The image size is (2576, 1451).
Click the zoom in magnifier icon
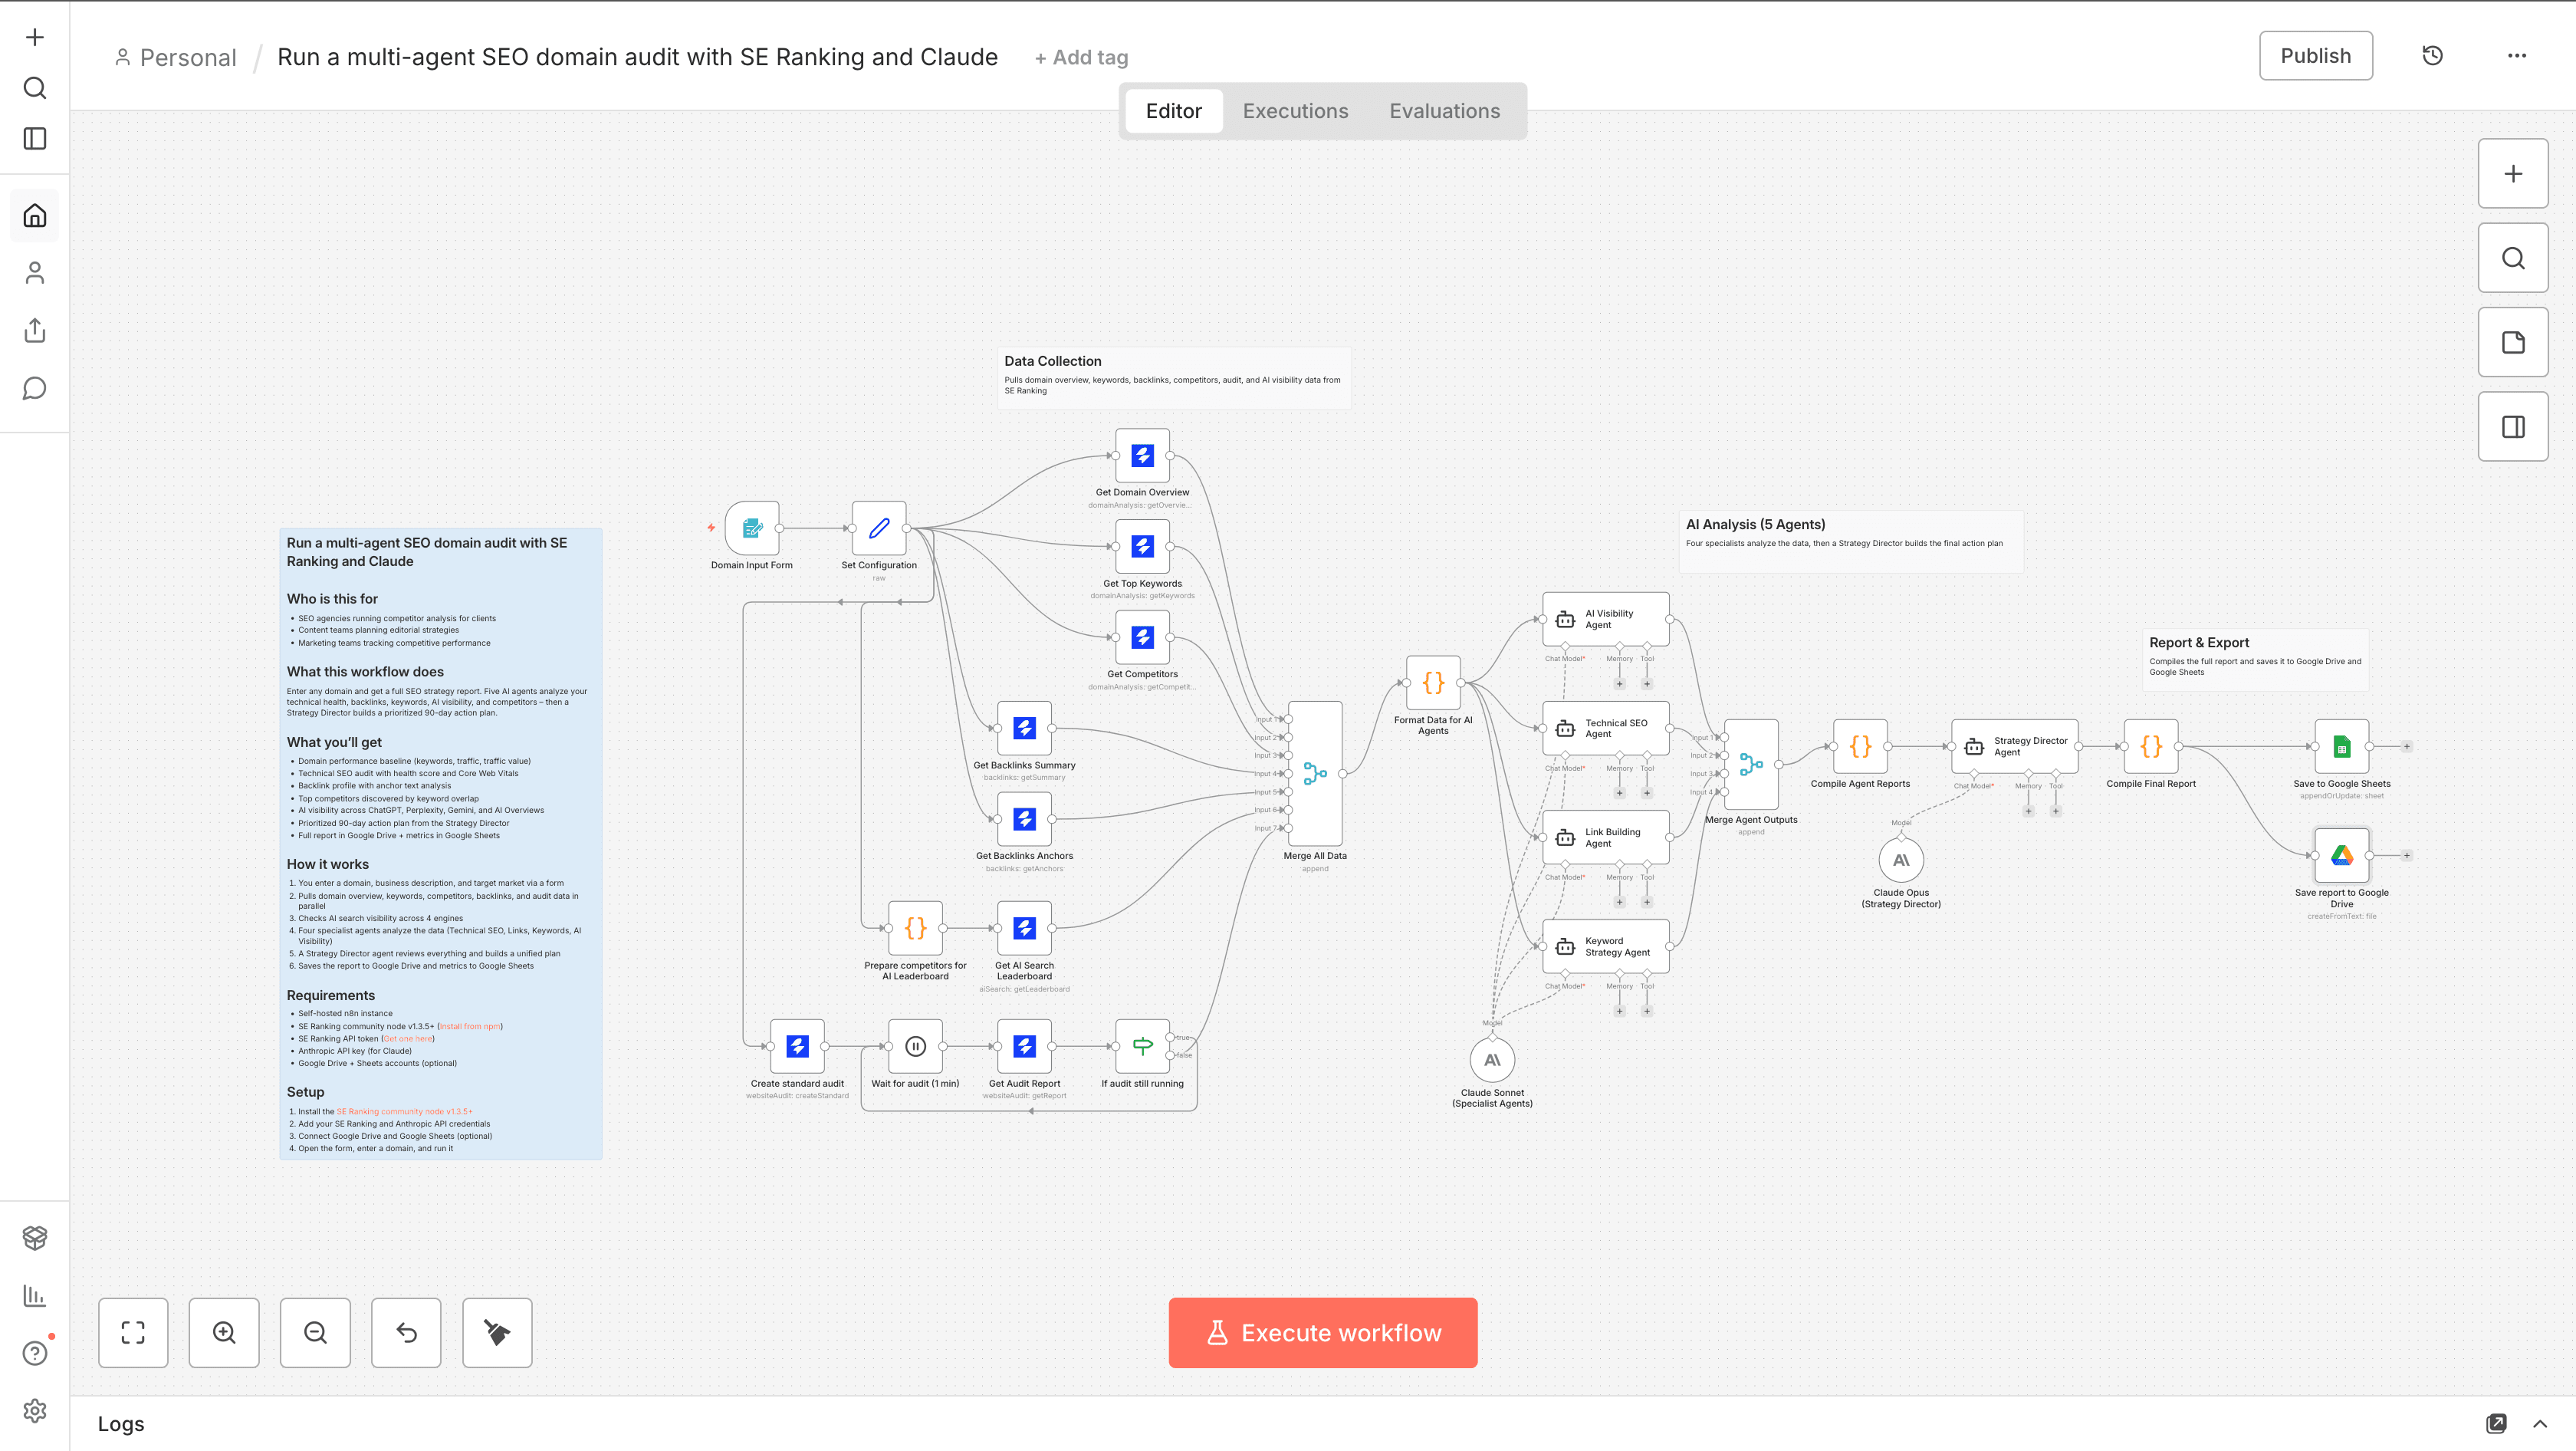pyautogui.click(x=224, y=1332)
